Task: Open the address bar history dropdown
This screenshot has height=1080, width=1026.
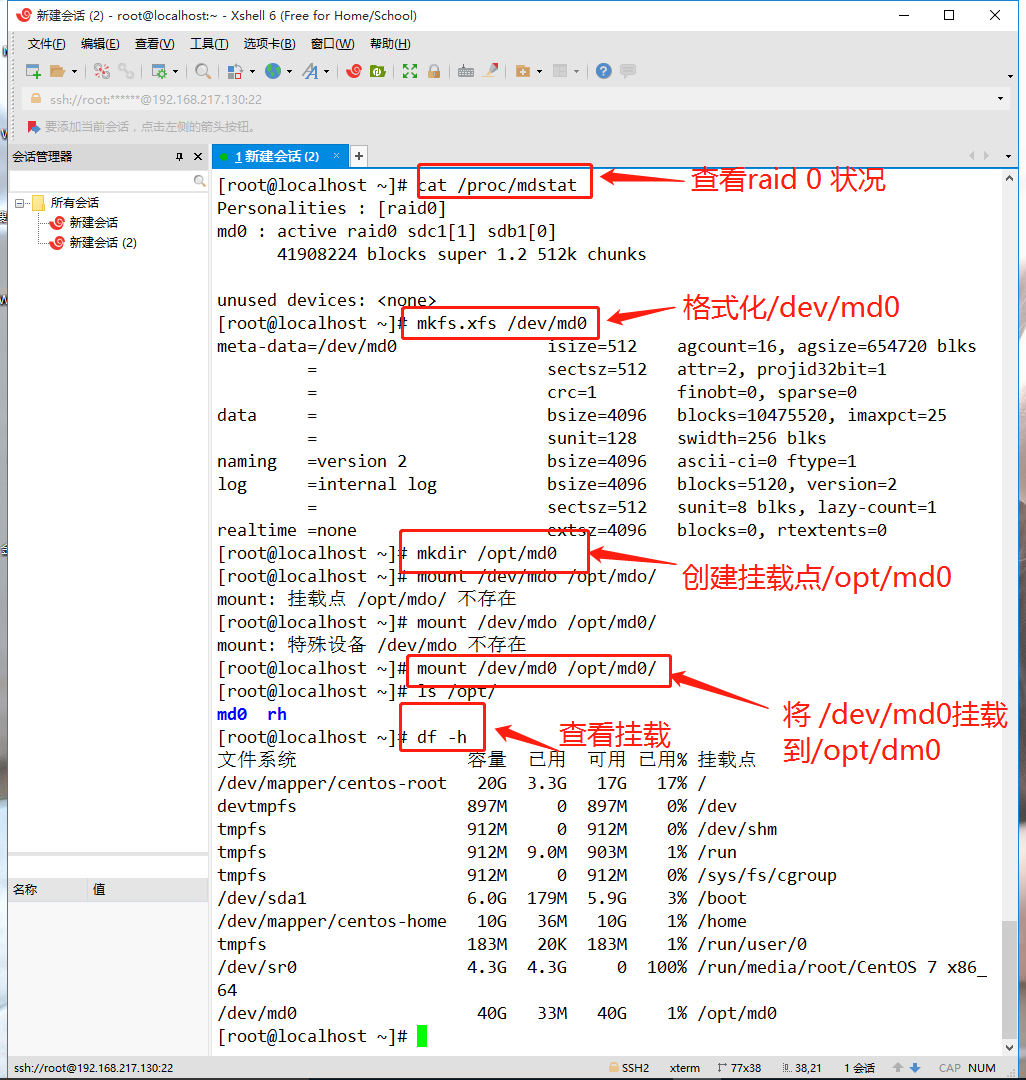Action: 1001,98
